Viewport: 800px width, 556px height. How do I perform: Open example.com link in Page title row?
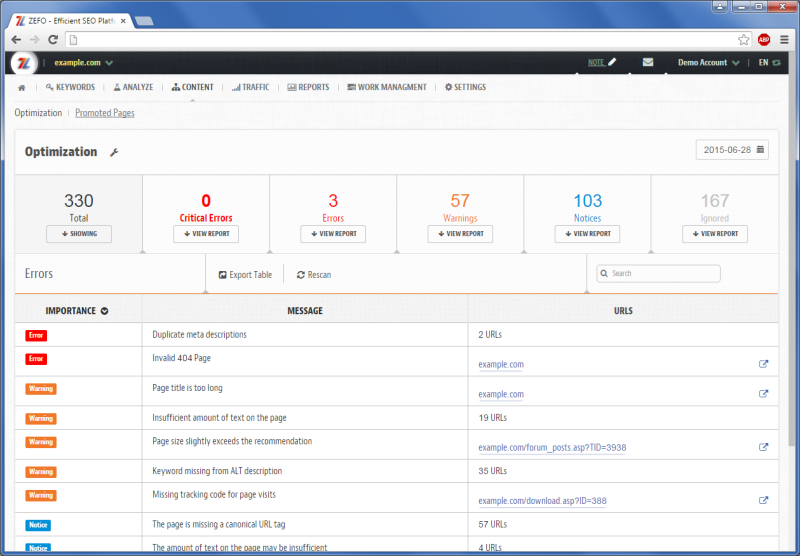(501, 394)
